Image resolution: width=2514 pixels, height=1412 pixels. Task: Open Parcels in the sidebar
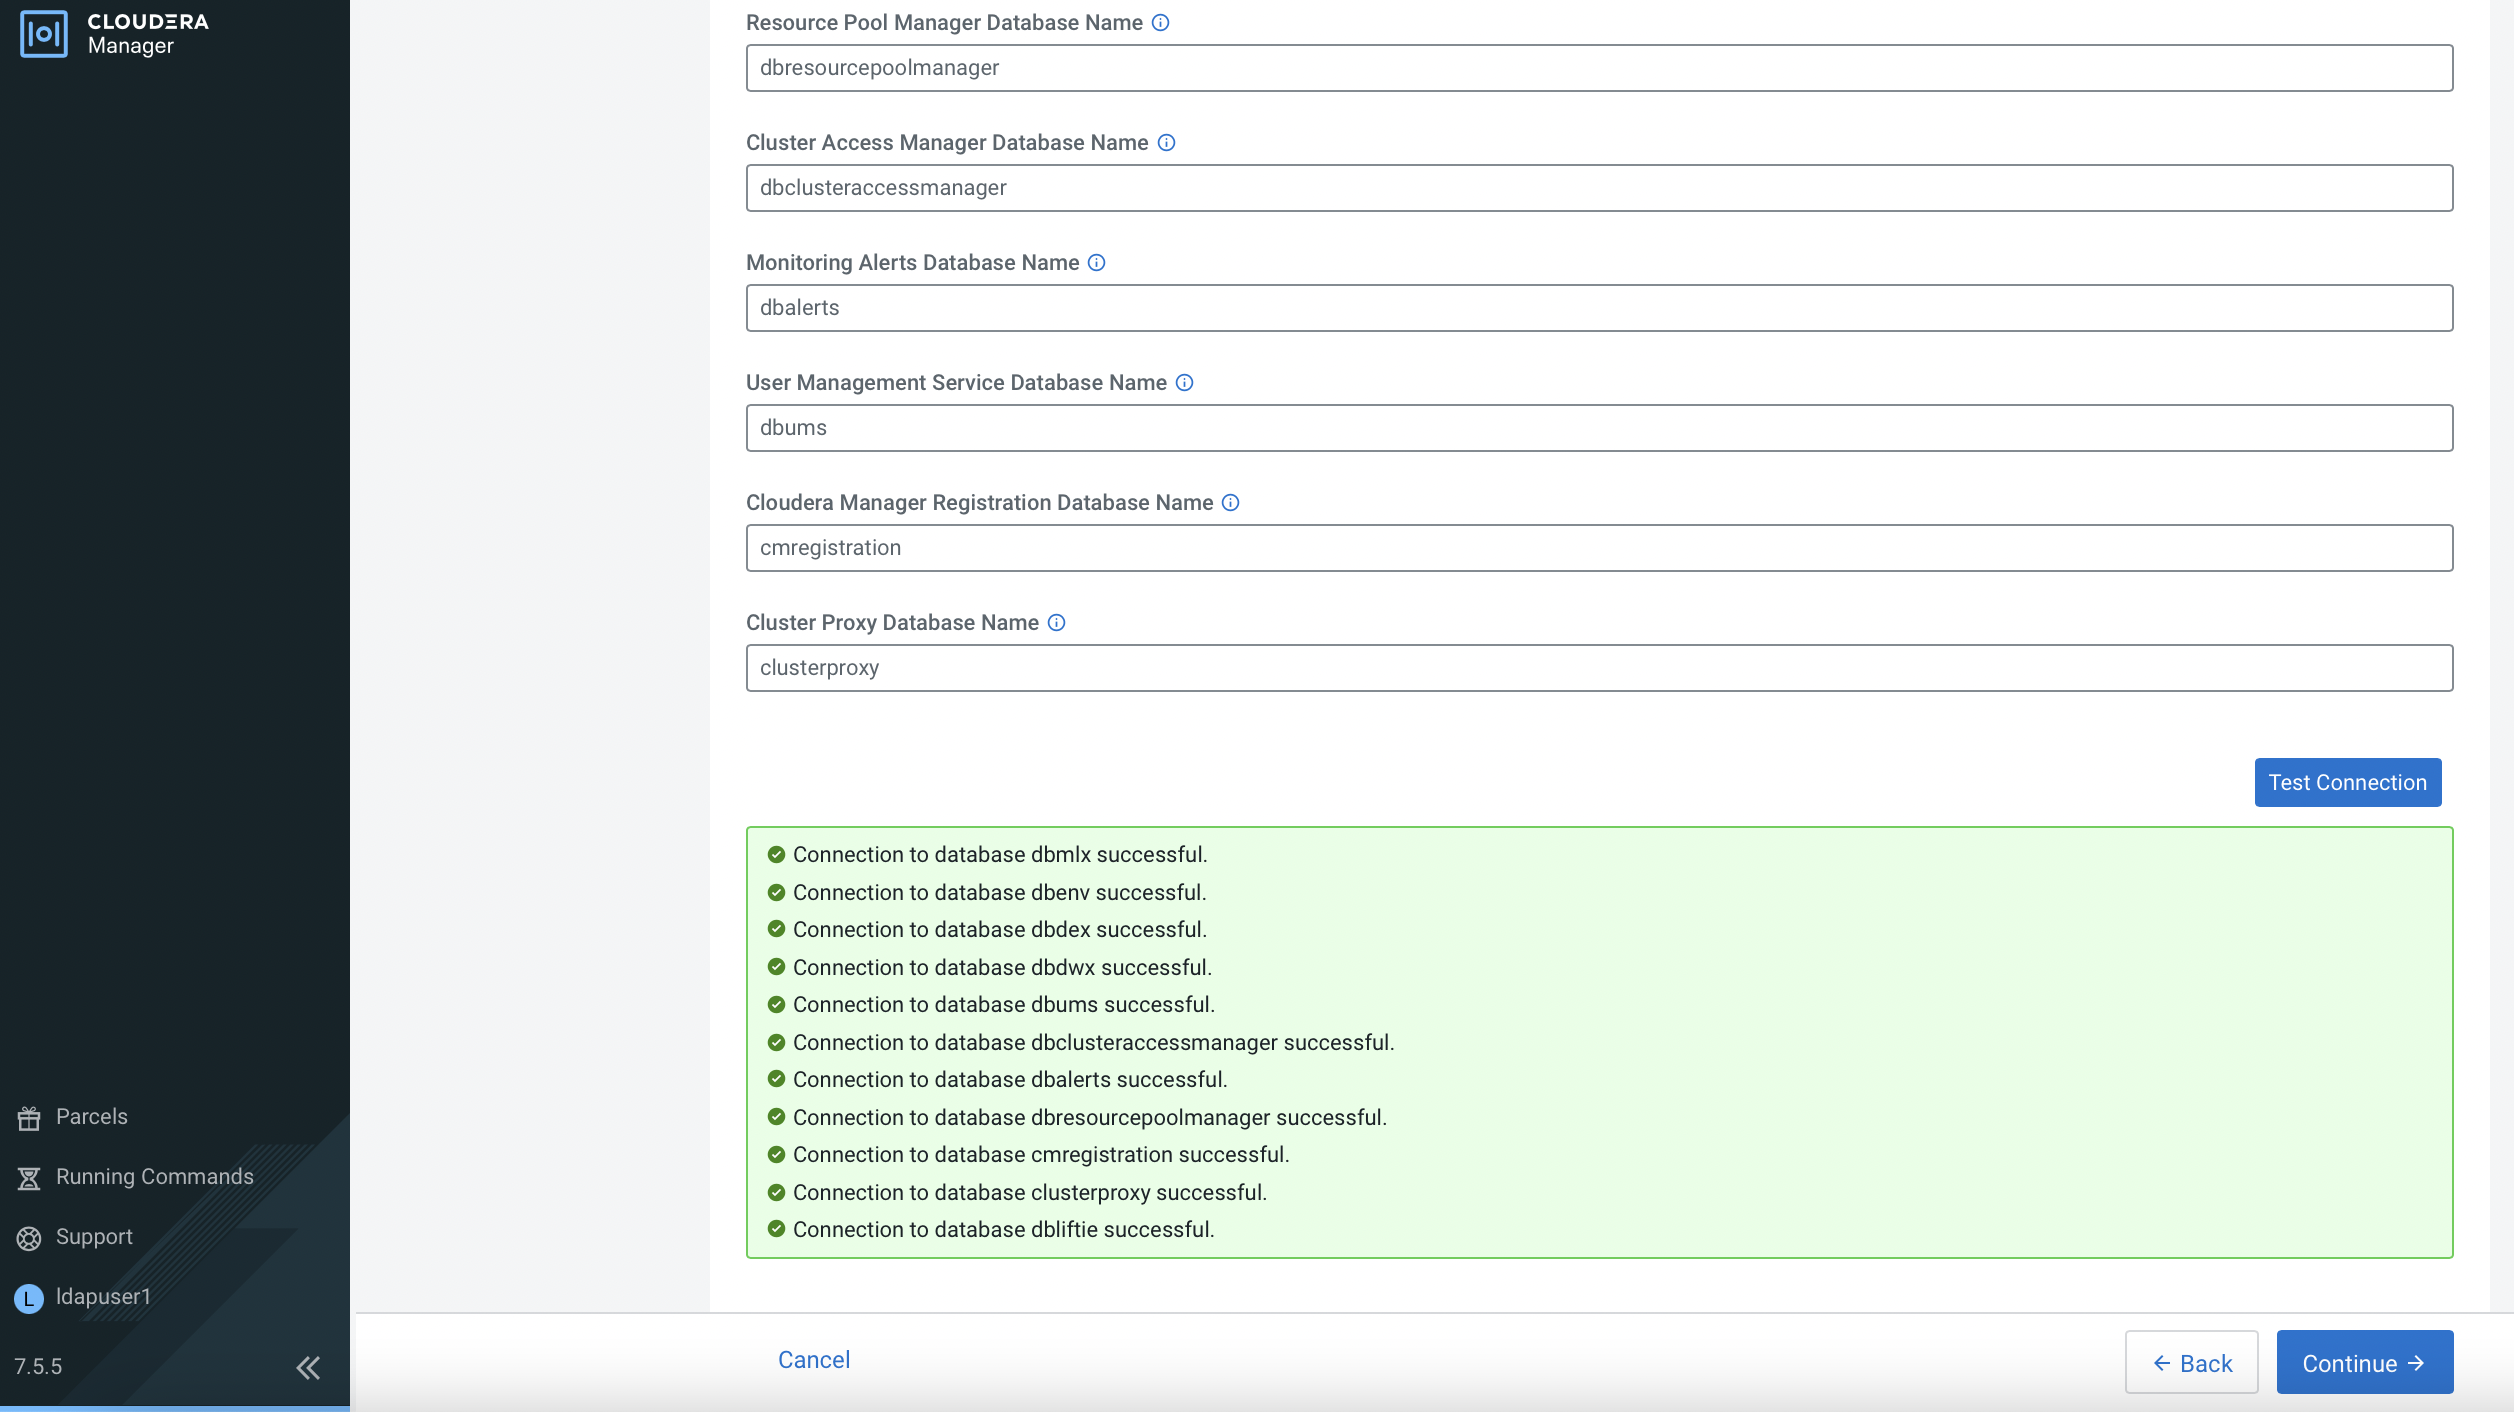coord(91,1117)
